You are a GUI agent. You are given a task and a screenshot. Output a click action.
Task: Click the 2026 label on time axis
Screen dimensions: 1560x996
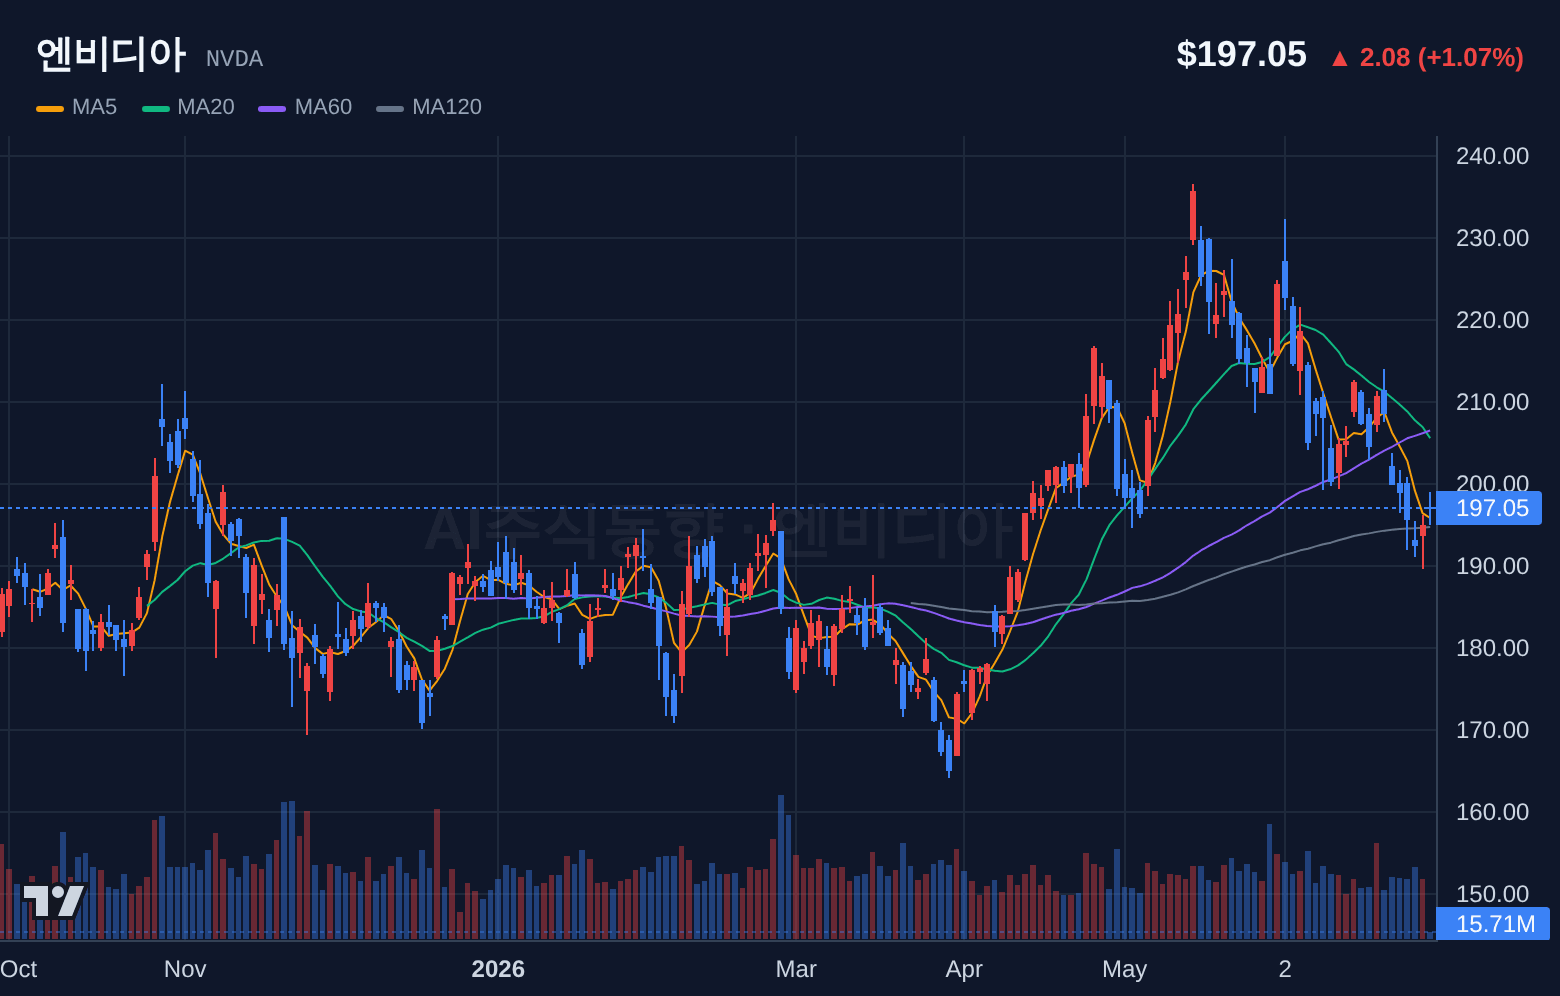pyautogui.click(x=498, y=969)
